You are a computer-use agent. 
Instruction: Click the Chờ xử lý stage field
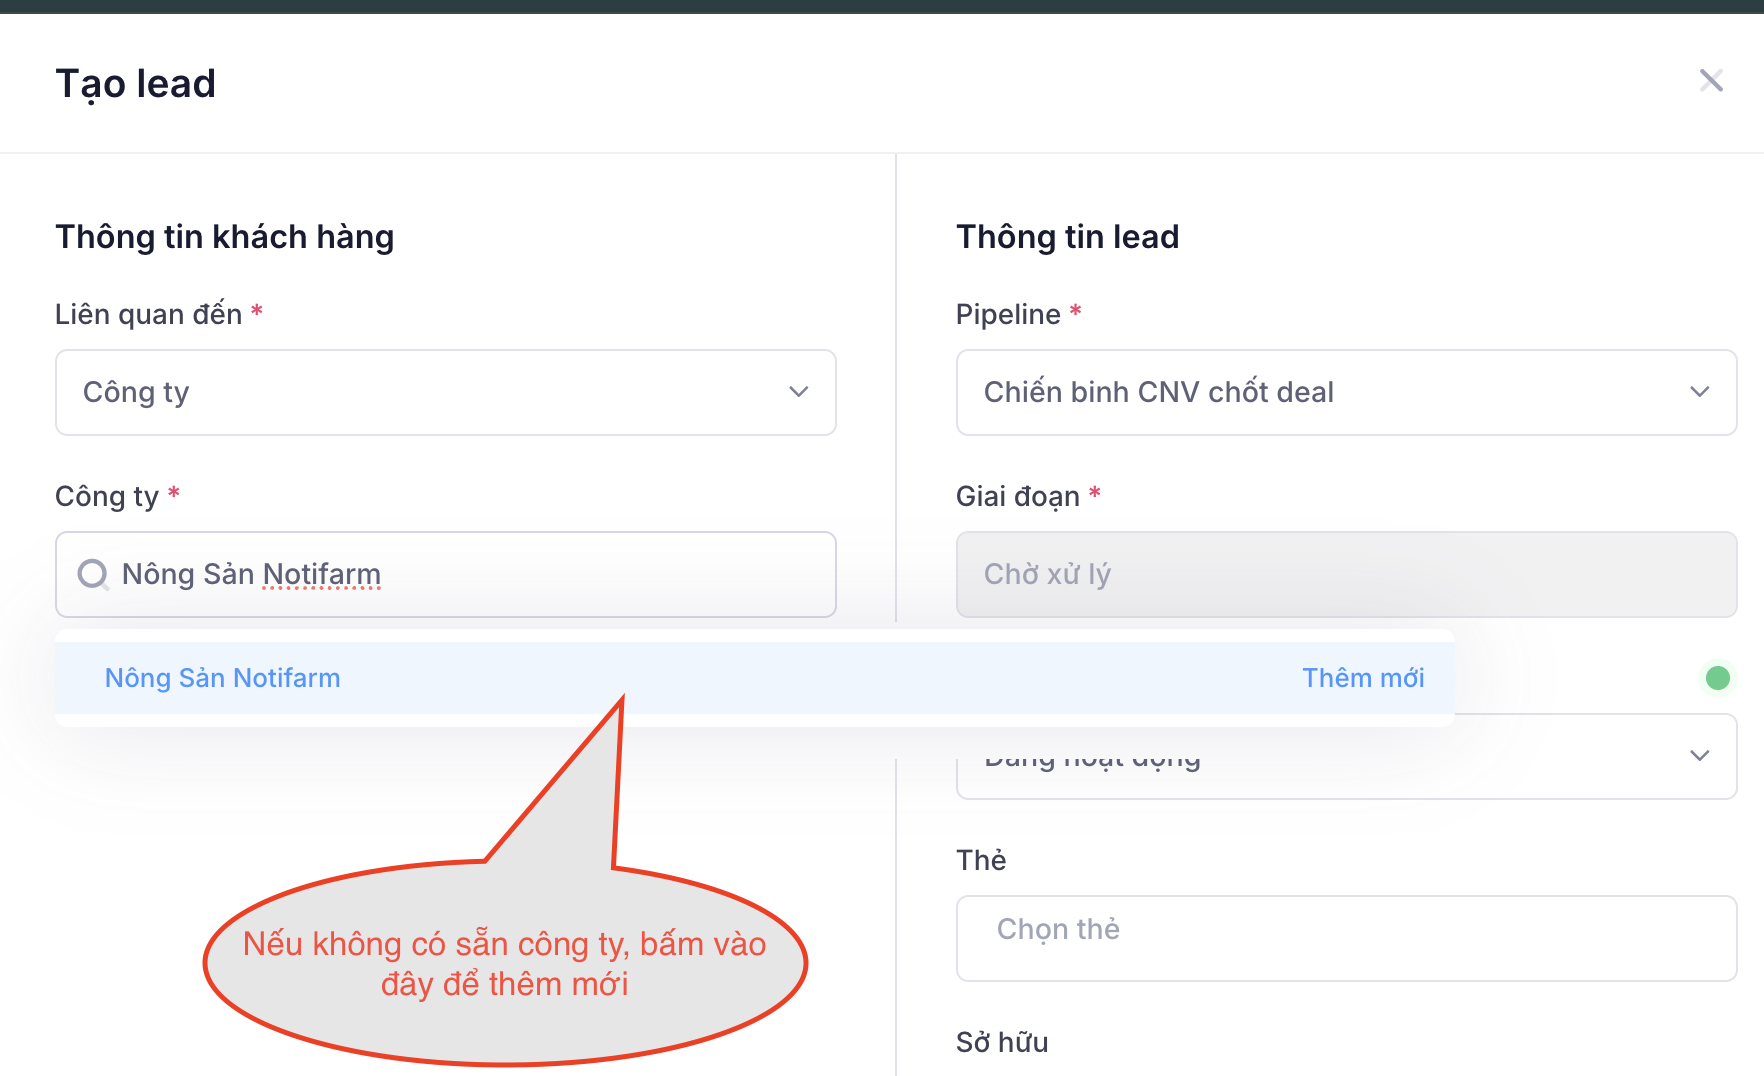[x=1345, y=574]
